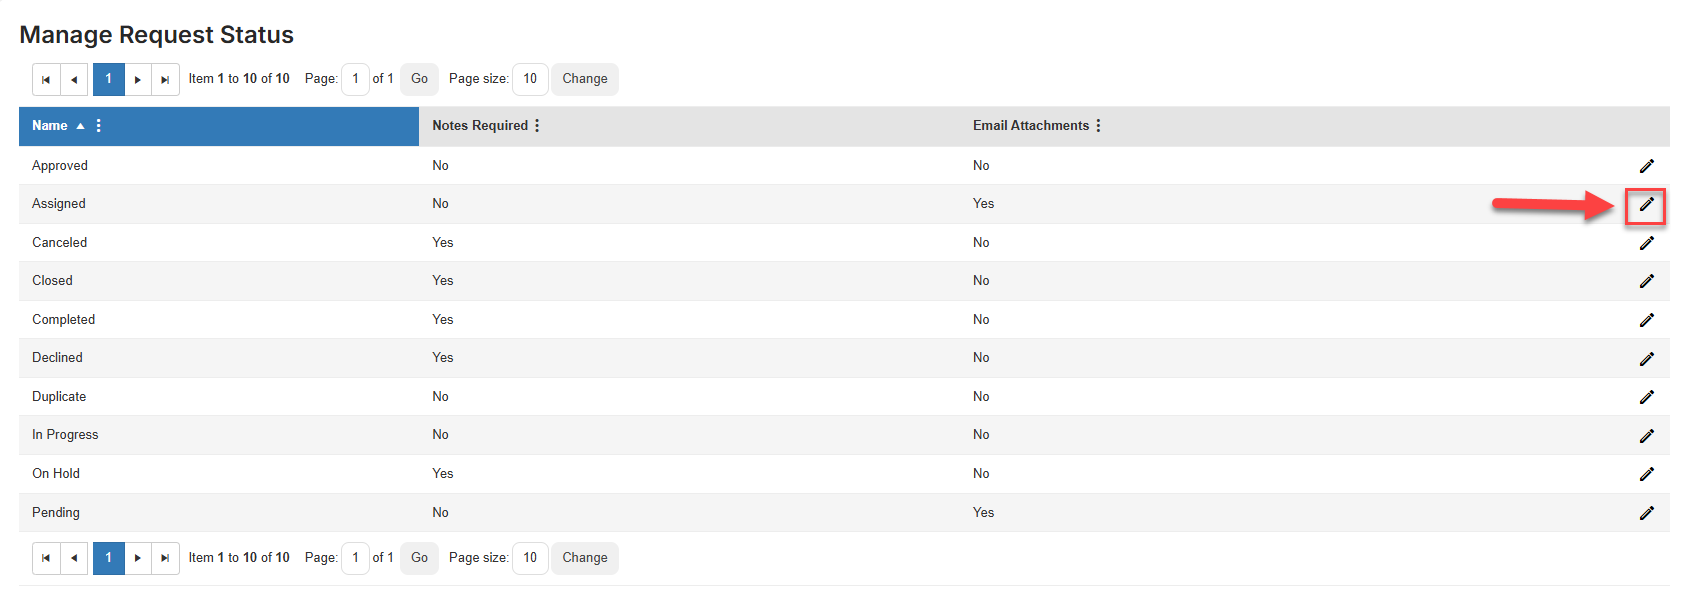
Task: Sort by the Name column header
Action: (50, 126)
